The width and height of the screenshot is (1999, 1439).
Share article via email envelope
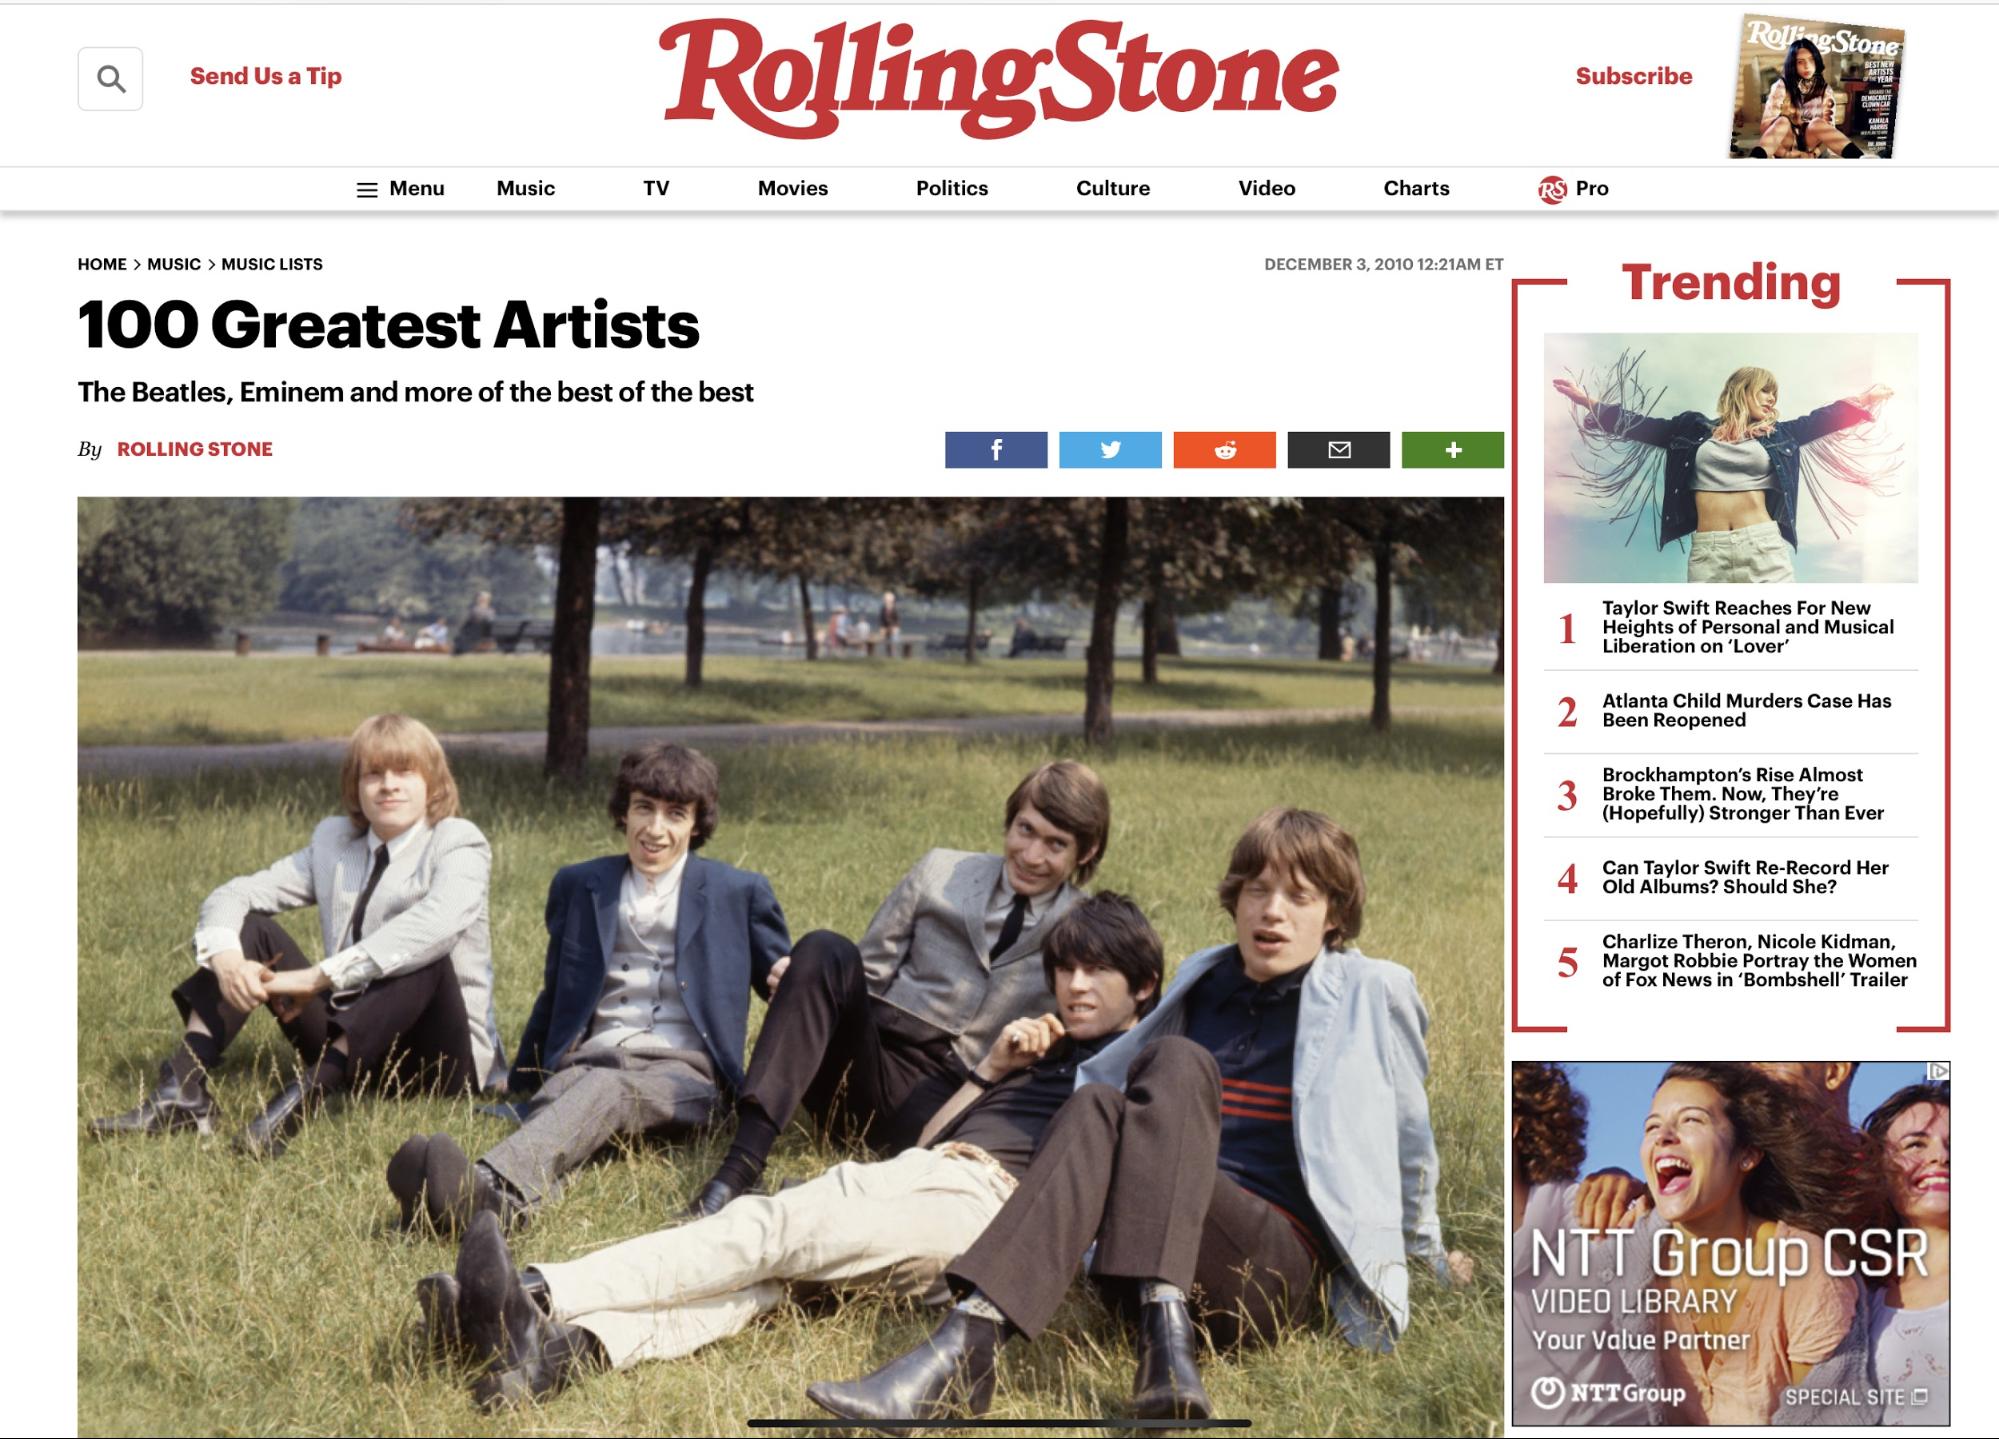click(1339, 450)
